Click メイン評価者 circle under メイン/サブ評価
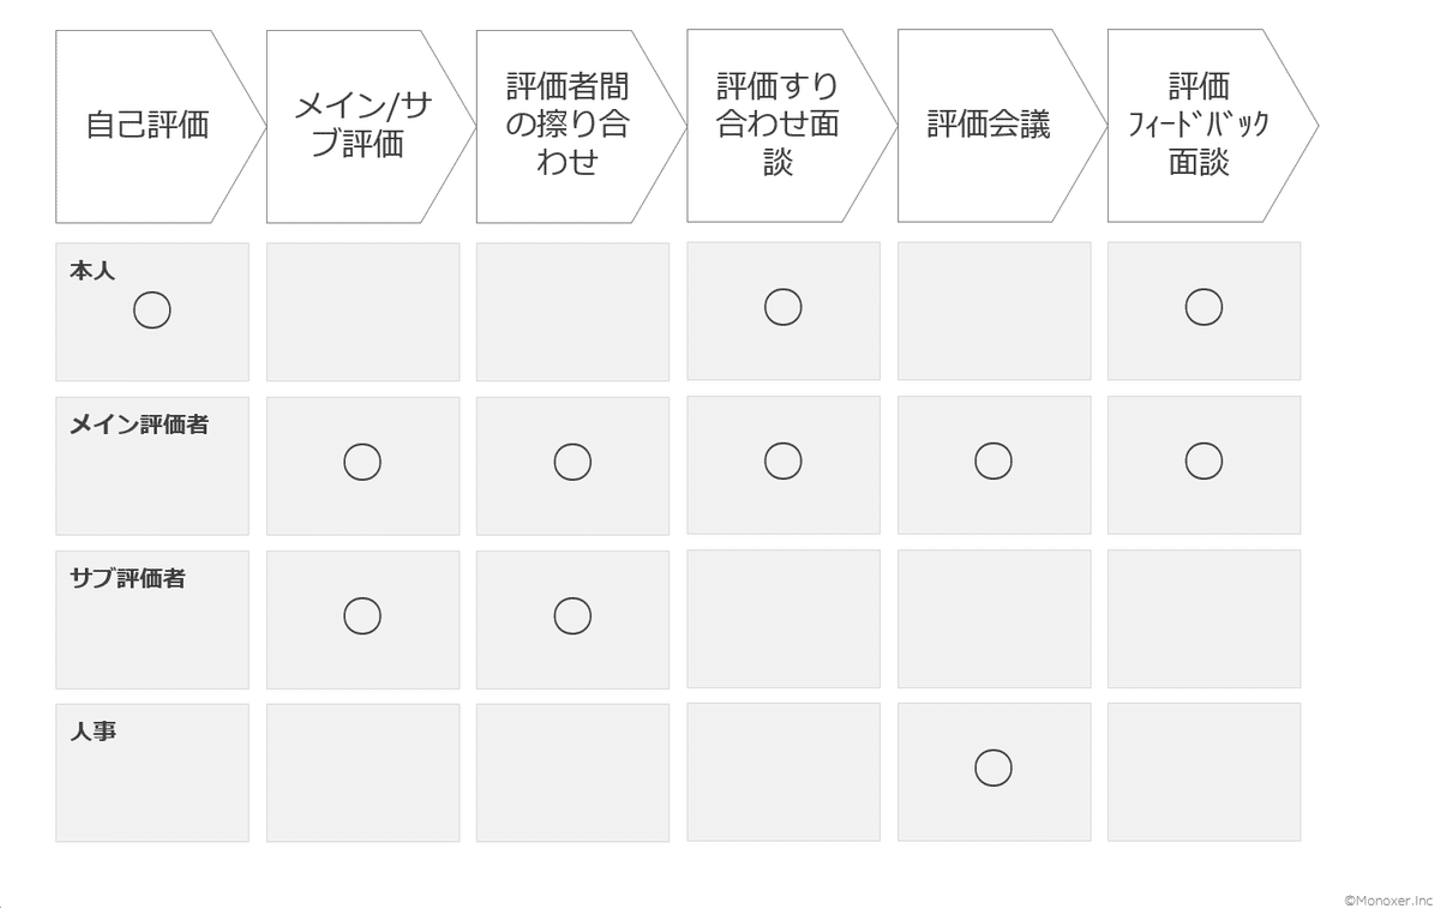Viewport: 1440px width, 908px height. [362, 462]
